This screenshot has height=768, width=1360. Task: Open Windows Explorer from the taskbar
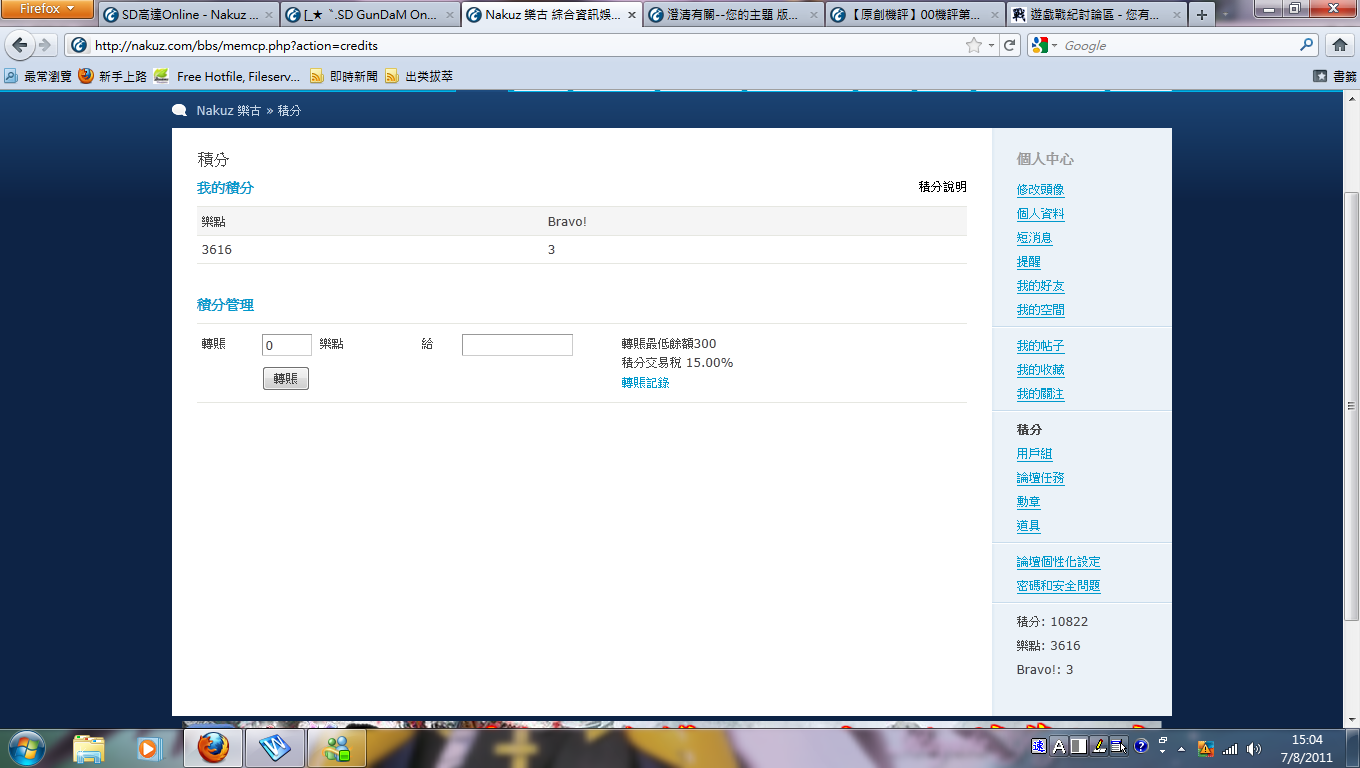89,748
